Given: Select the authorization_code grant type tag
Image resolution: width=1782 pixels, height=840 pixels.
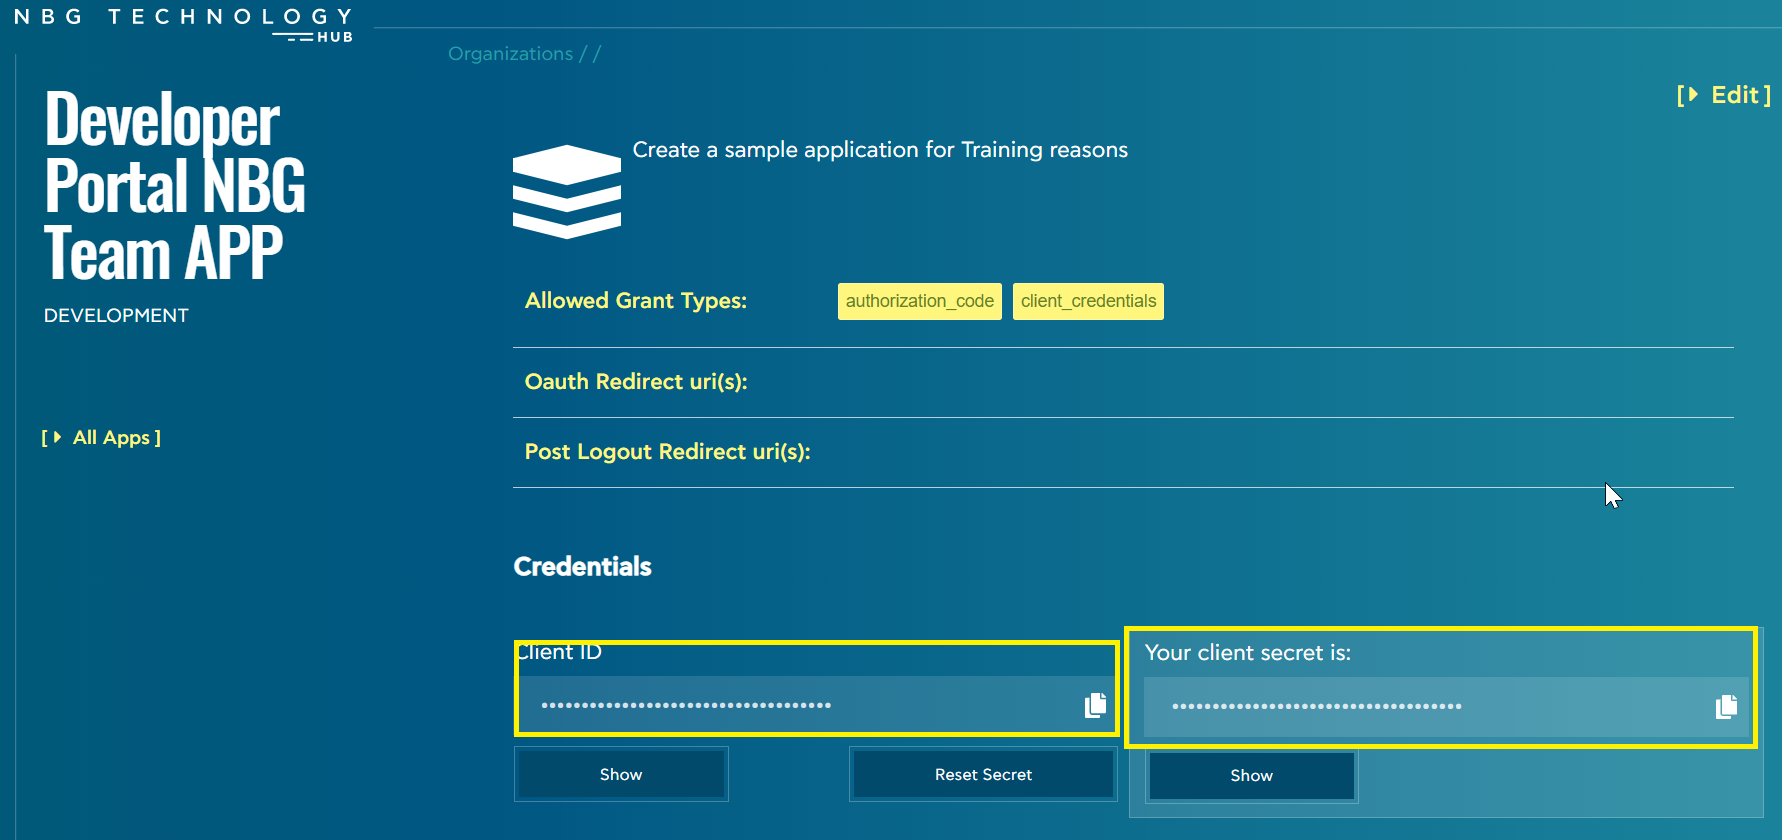Looking at the screenshot, I should click(919, 301).
